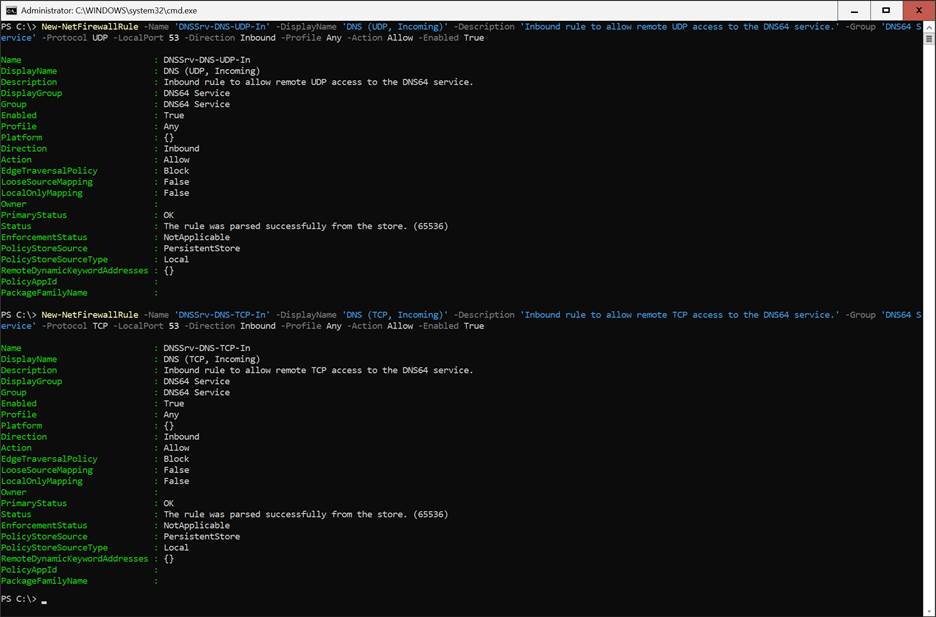The width and height of the screenshot is (936, 617).
Task: Open the cmd.exe system menu icon
Action: pyautogui.click(x=11, y=10)
